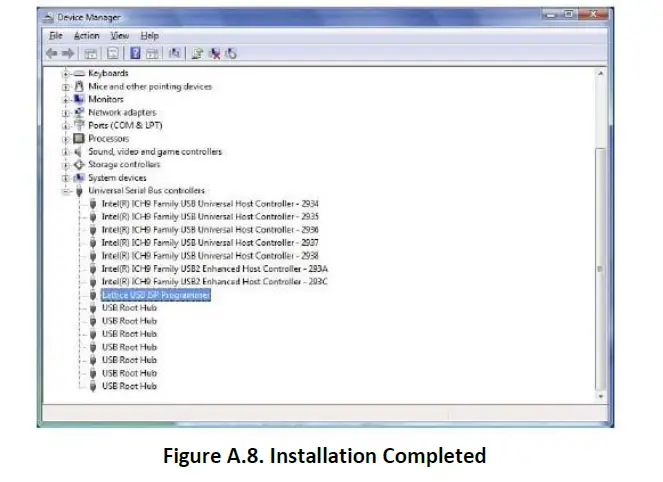Select Intel ICH9 USB Universal Host Controller - 2936

[210, 230]
